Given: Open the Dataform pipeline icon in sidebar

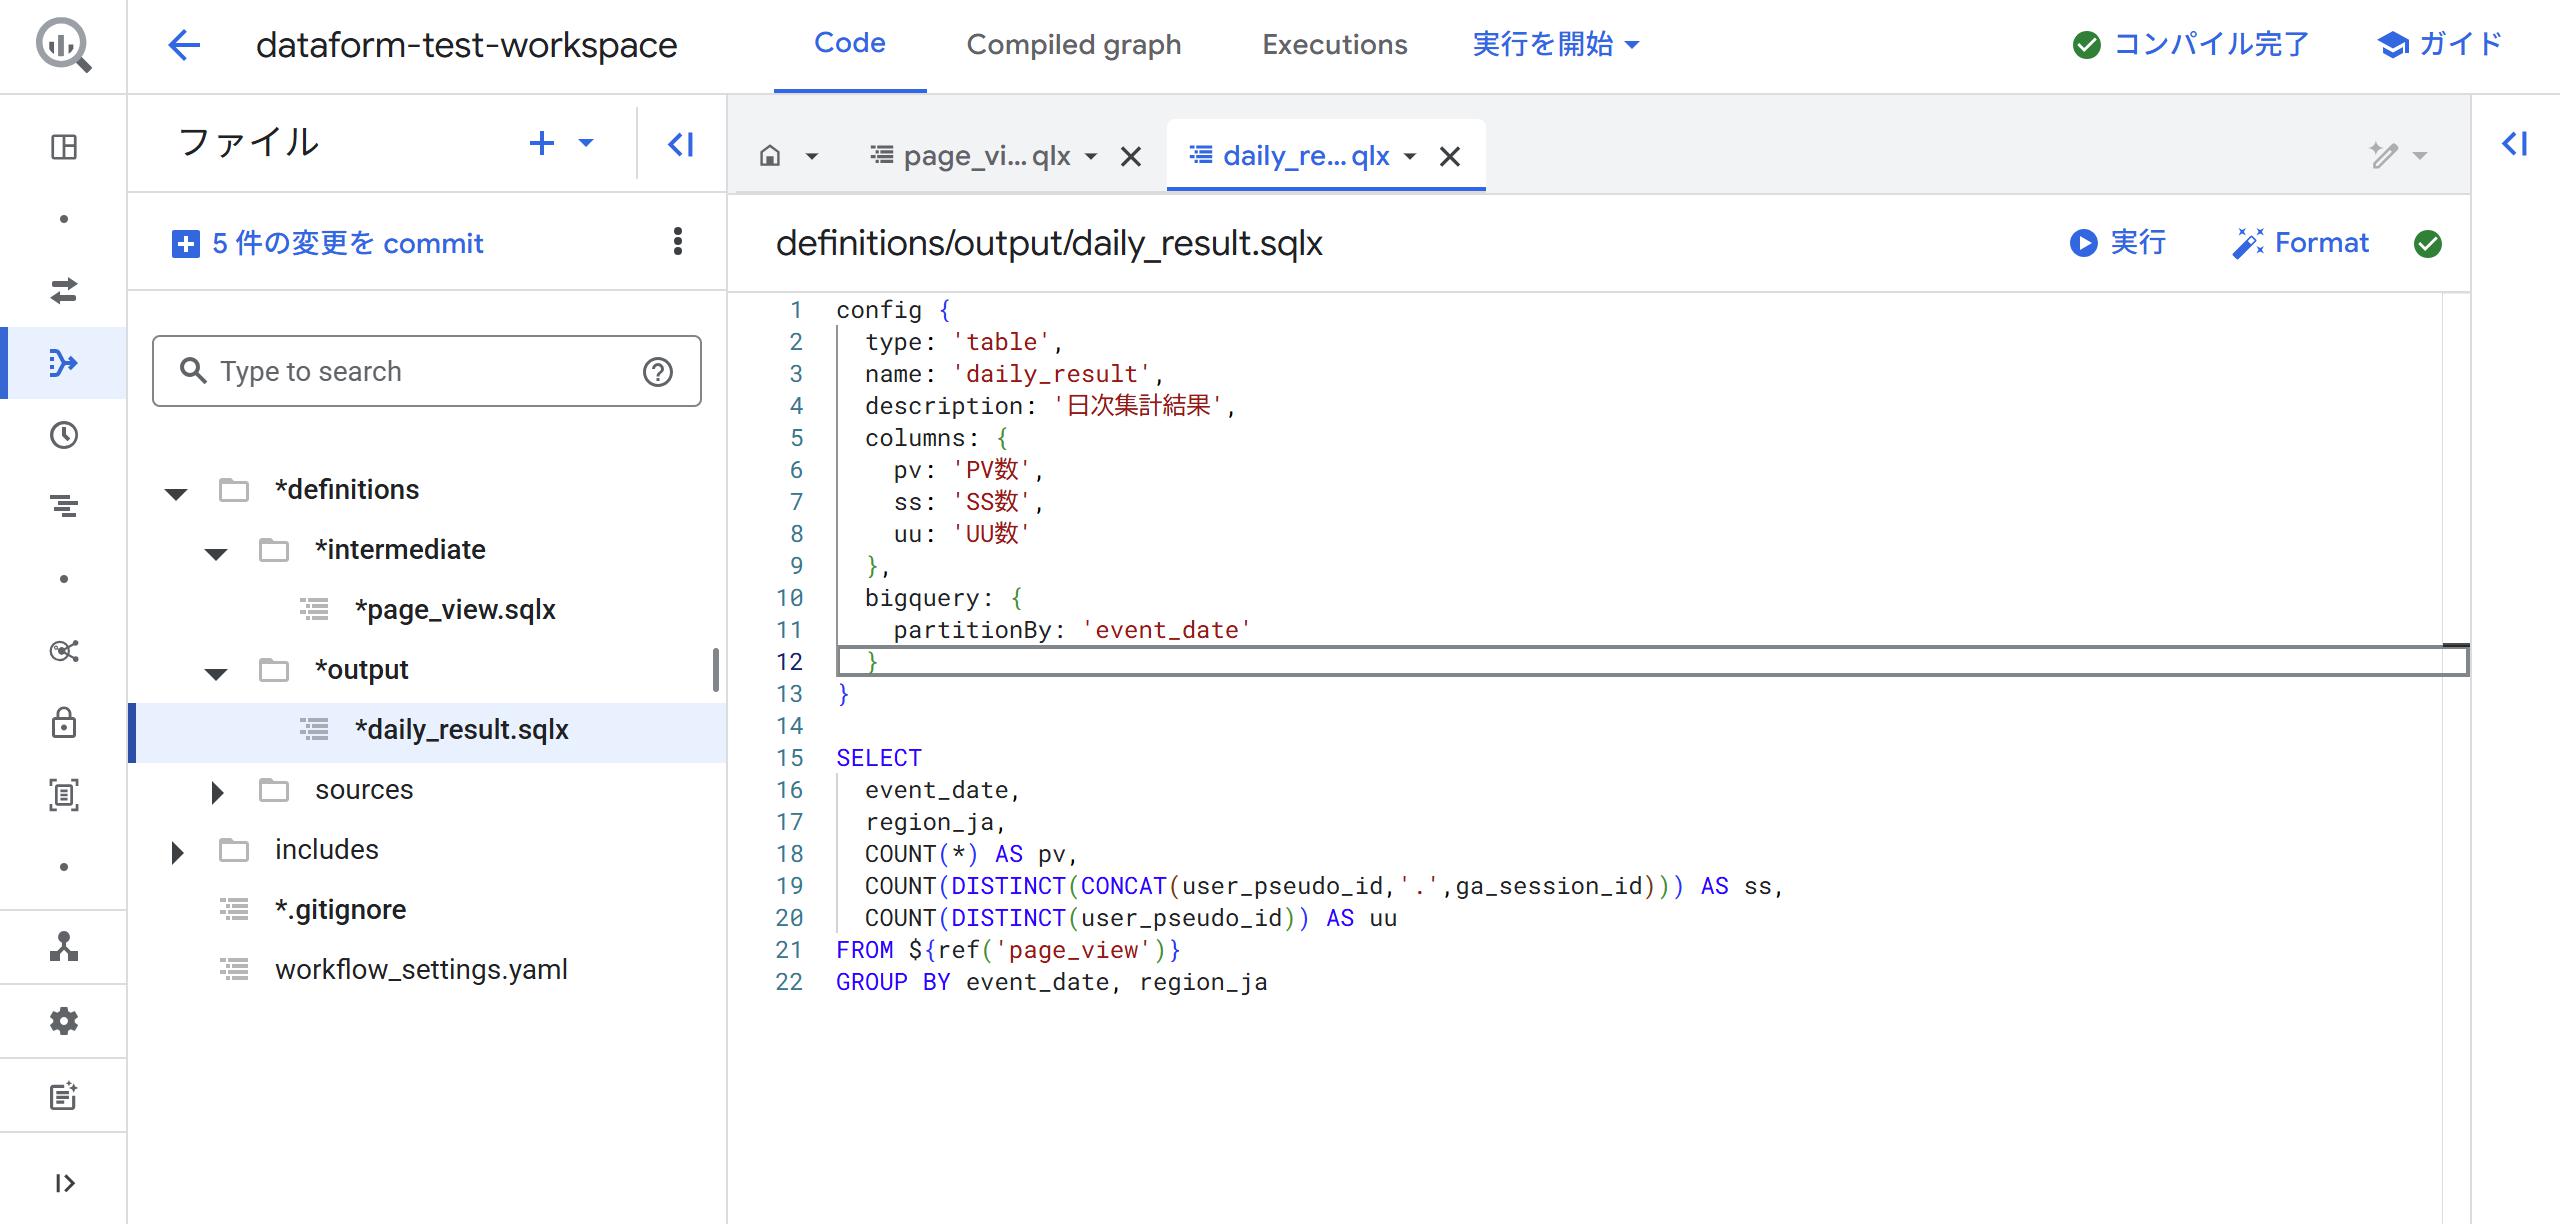Looking at the screenshot, I should point(63,363).
